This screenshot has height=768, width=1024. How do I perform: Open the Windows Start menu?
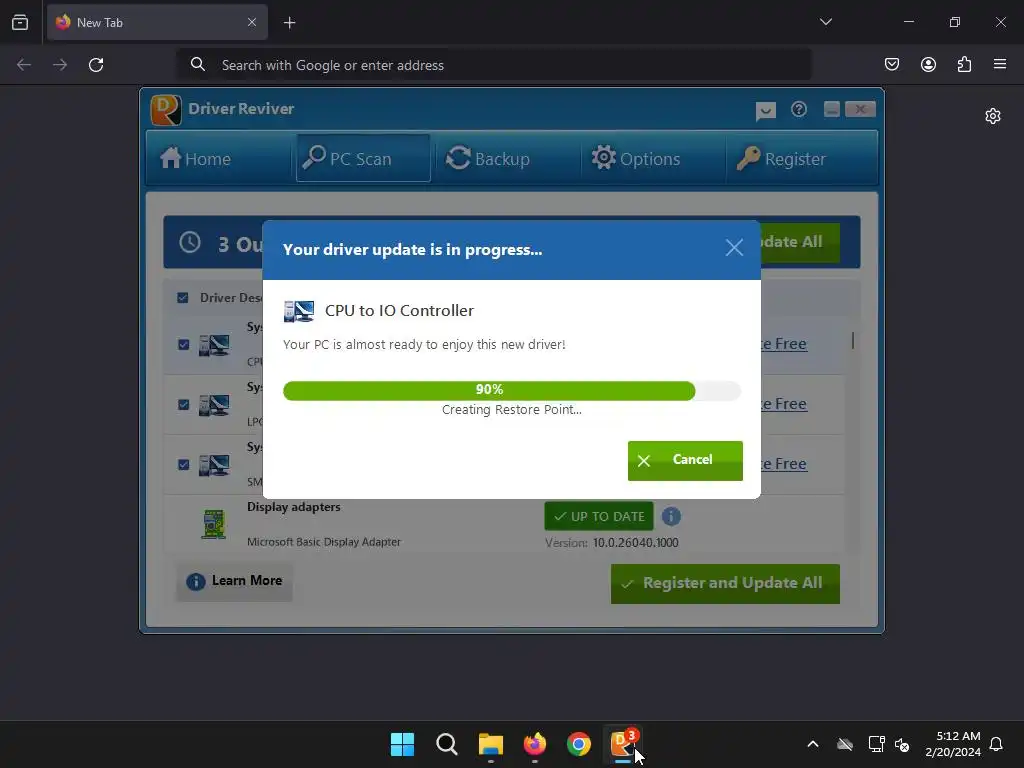pyautogui.click(x=402, y=744)
